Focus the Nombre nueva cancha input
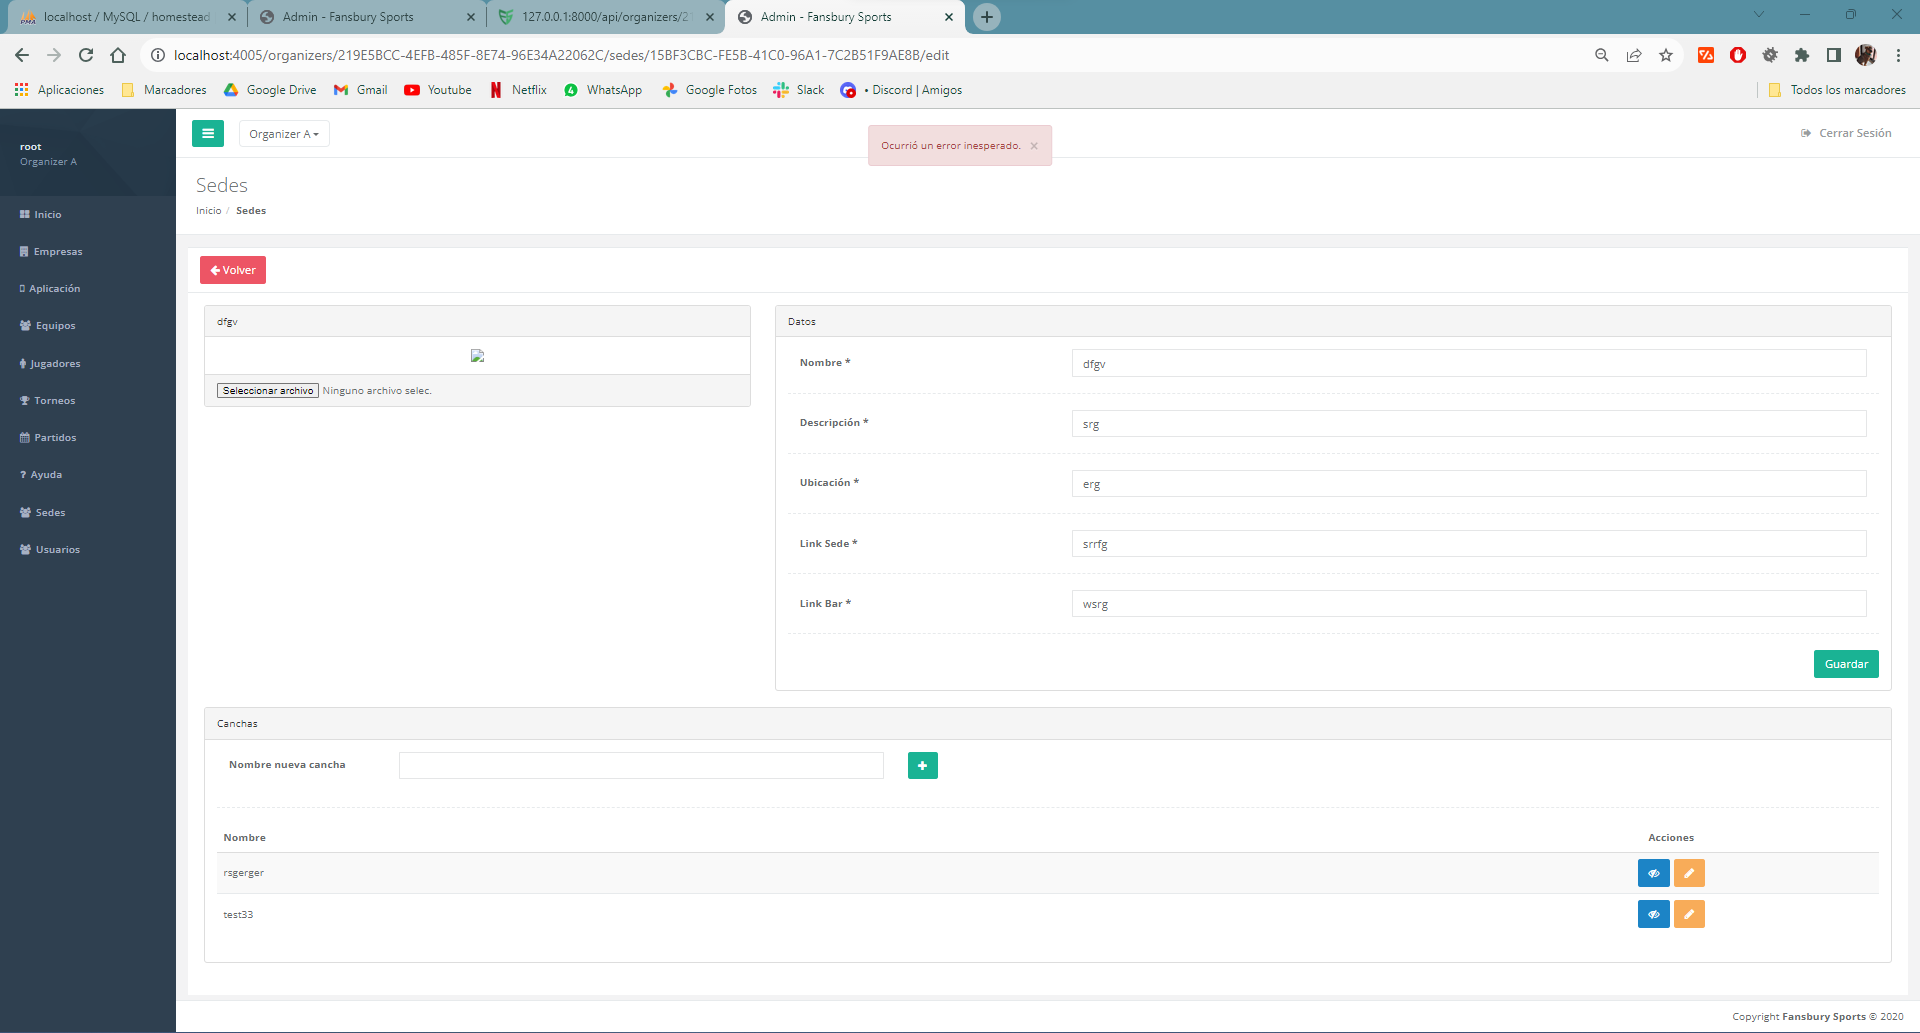Viewport: 1920px width, 1033px height. coord(641,765)
